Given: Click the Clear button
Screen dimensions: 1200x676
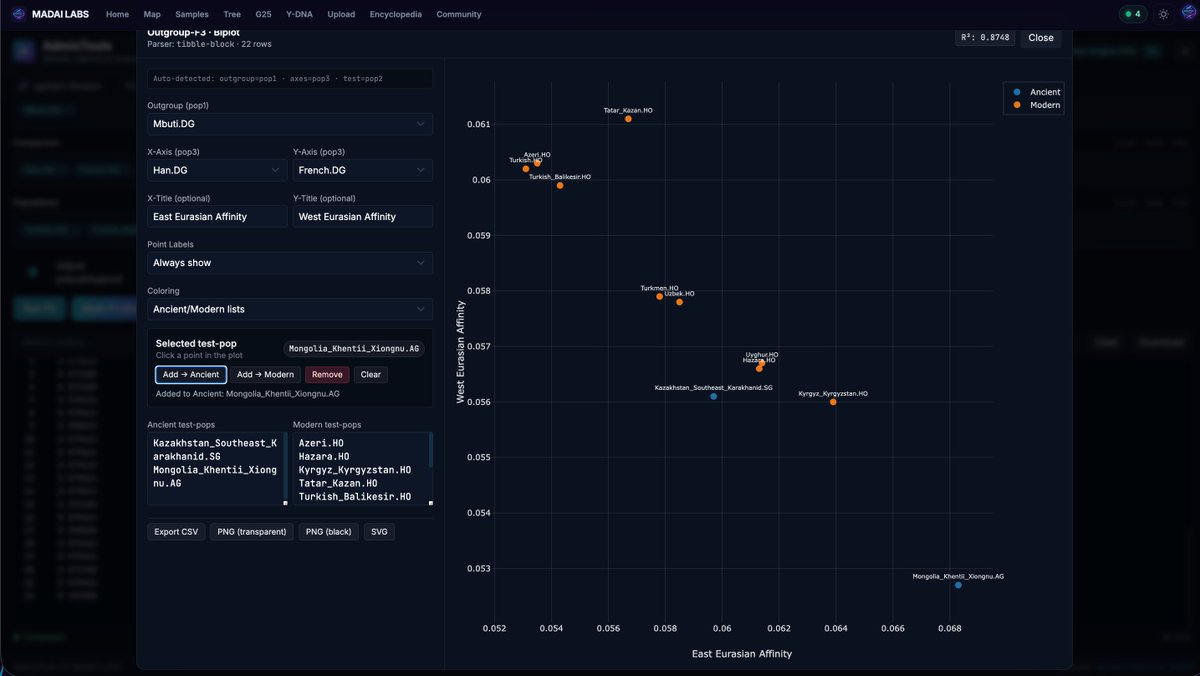Looking at the screenshot, I should (371, 375).
